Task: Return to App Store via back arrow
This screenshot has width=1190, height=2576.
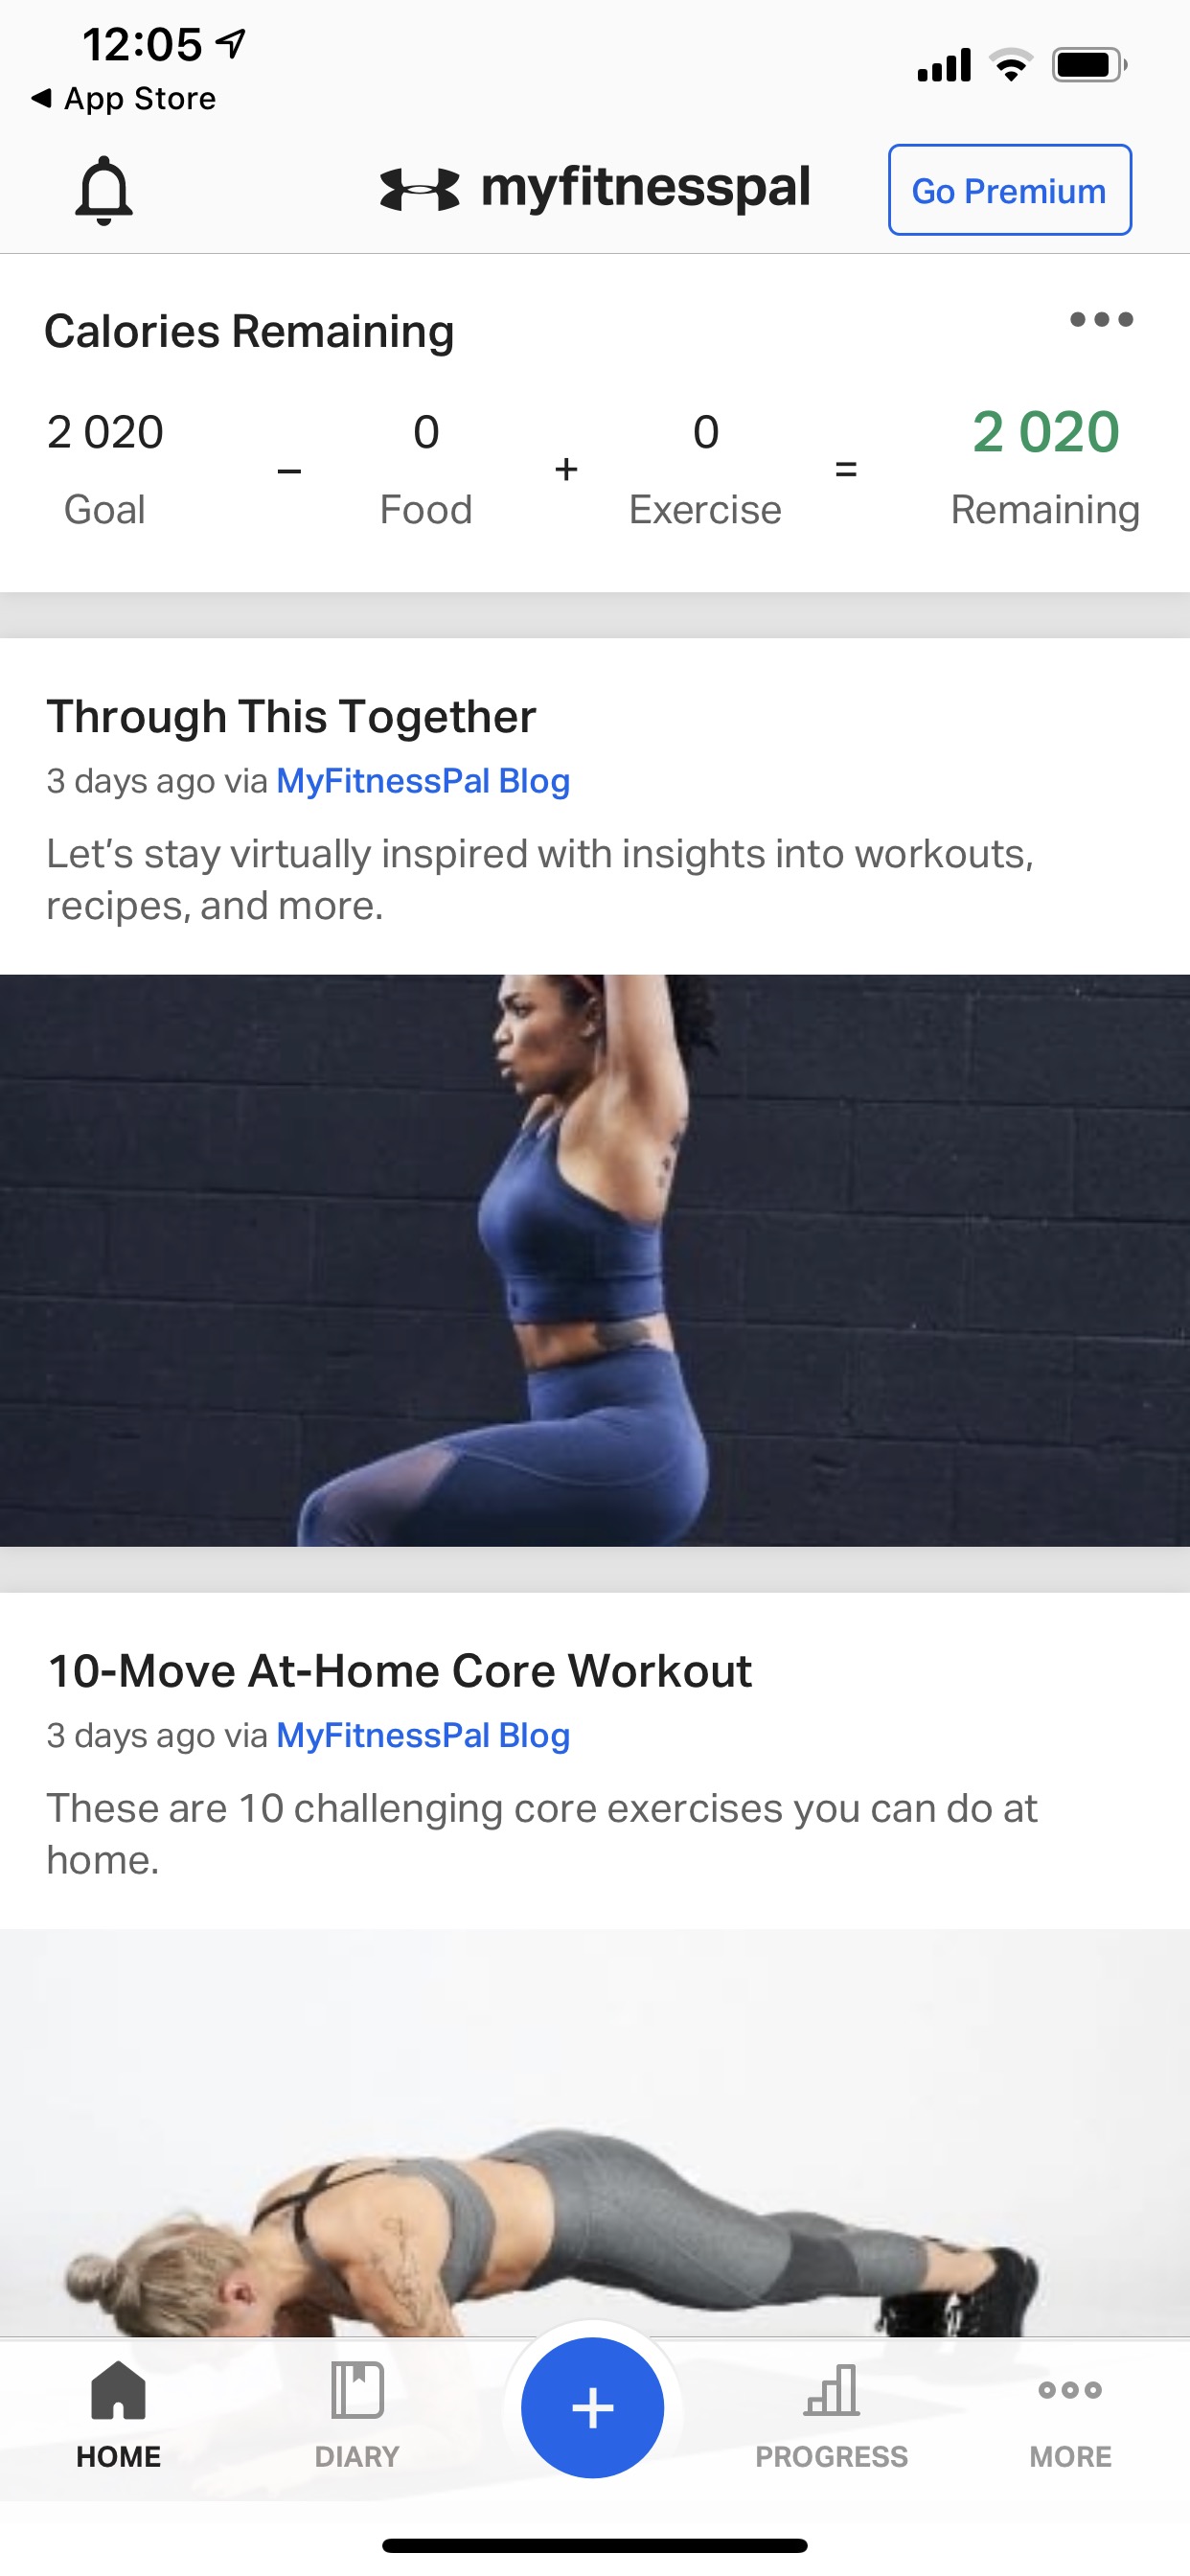Action: [123, 98]
